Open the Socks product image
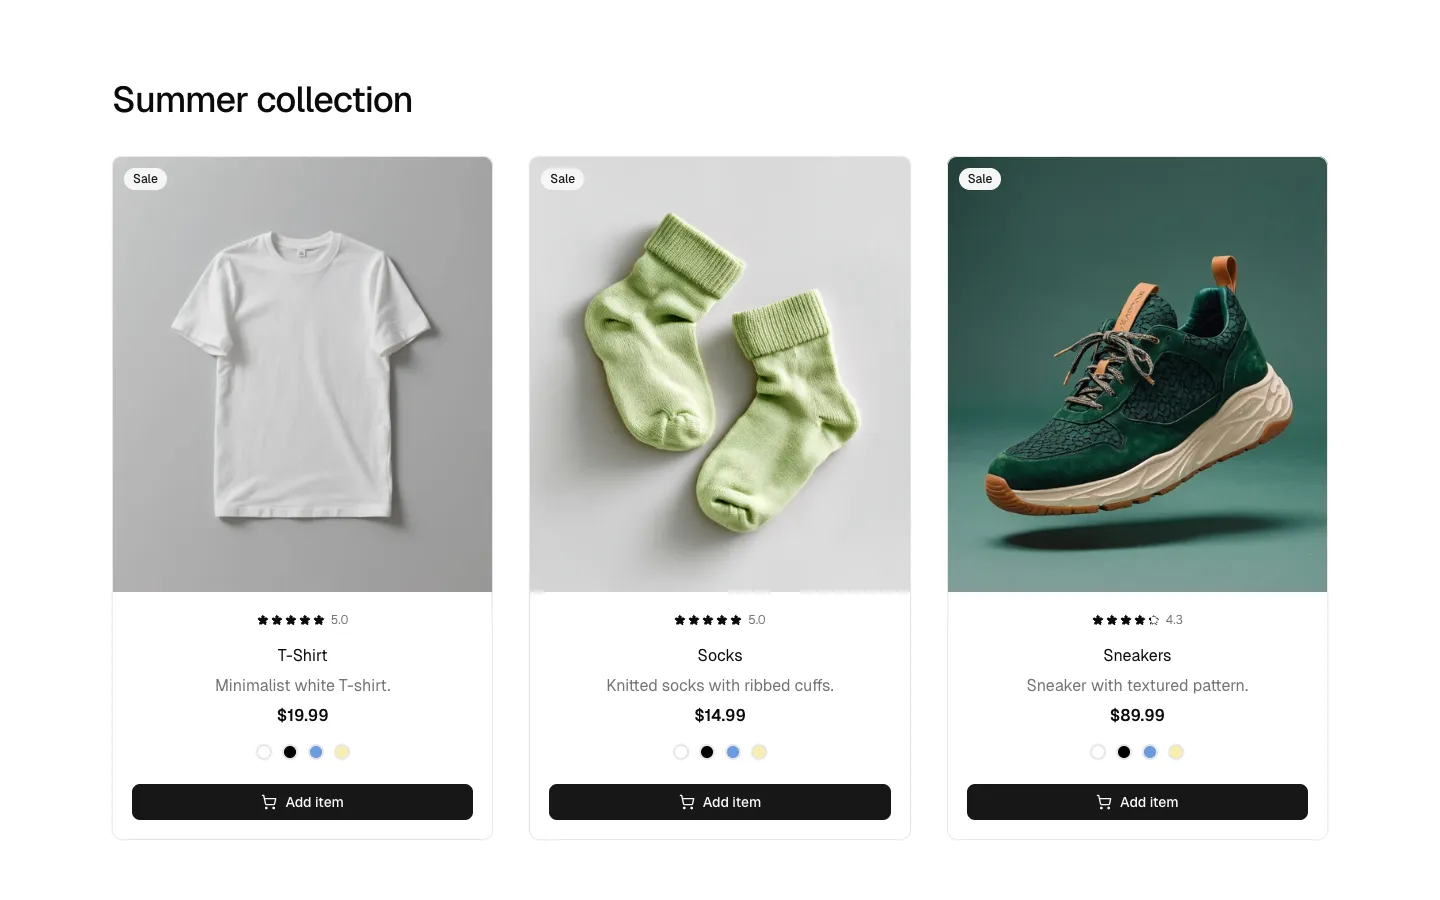 pos(719,374)
